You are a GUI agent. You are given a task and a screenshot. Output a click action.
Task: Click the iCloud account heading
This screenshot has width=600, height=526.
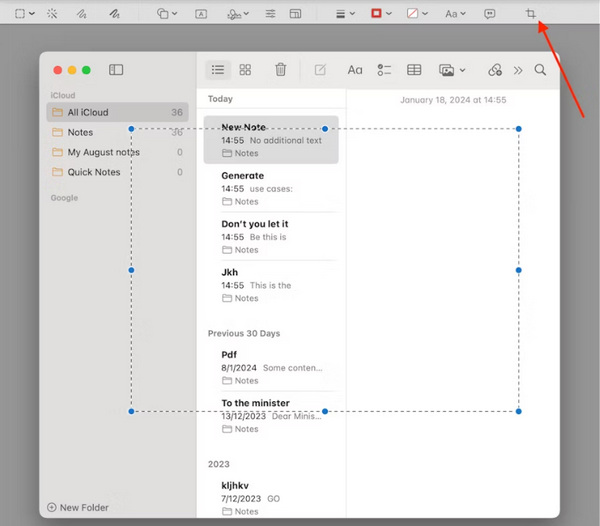[63, 95]
